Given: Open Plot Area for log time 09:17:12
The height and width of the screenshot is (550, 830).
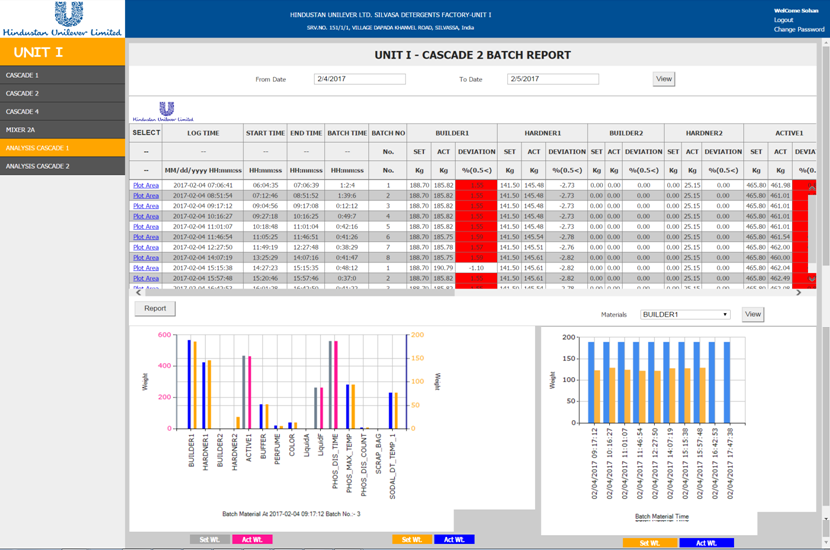Looking at the screenshot, I should click(146, 206).
